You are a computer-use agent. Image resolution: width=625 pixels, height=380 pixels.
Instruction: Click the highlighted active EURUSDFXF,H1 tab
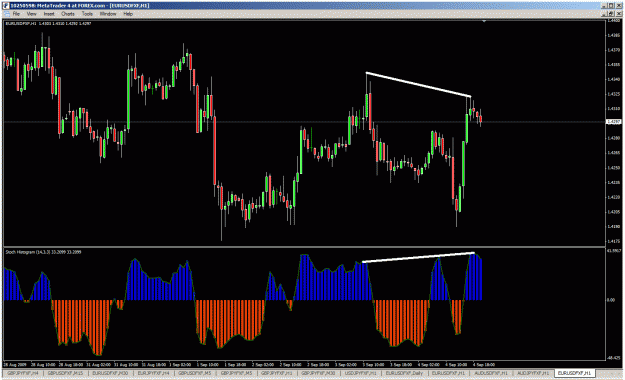pos(575,373)
